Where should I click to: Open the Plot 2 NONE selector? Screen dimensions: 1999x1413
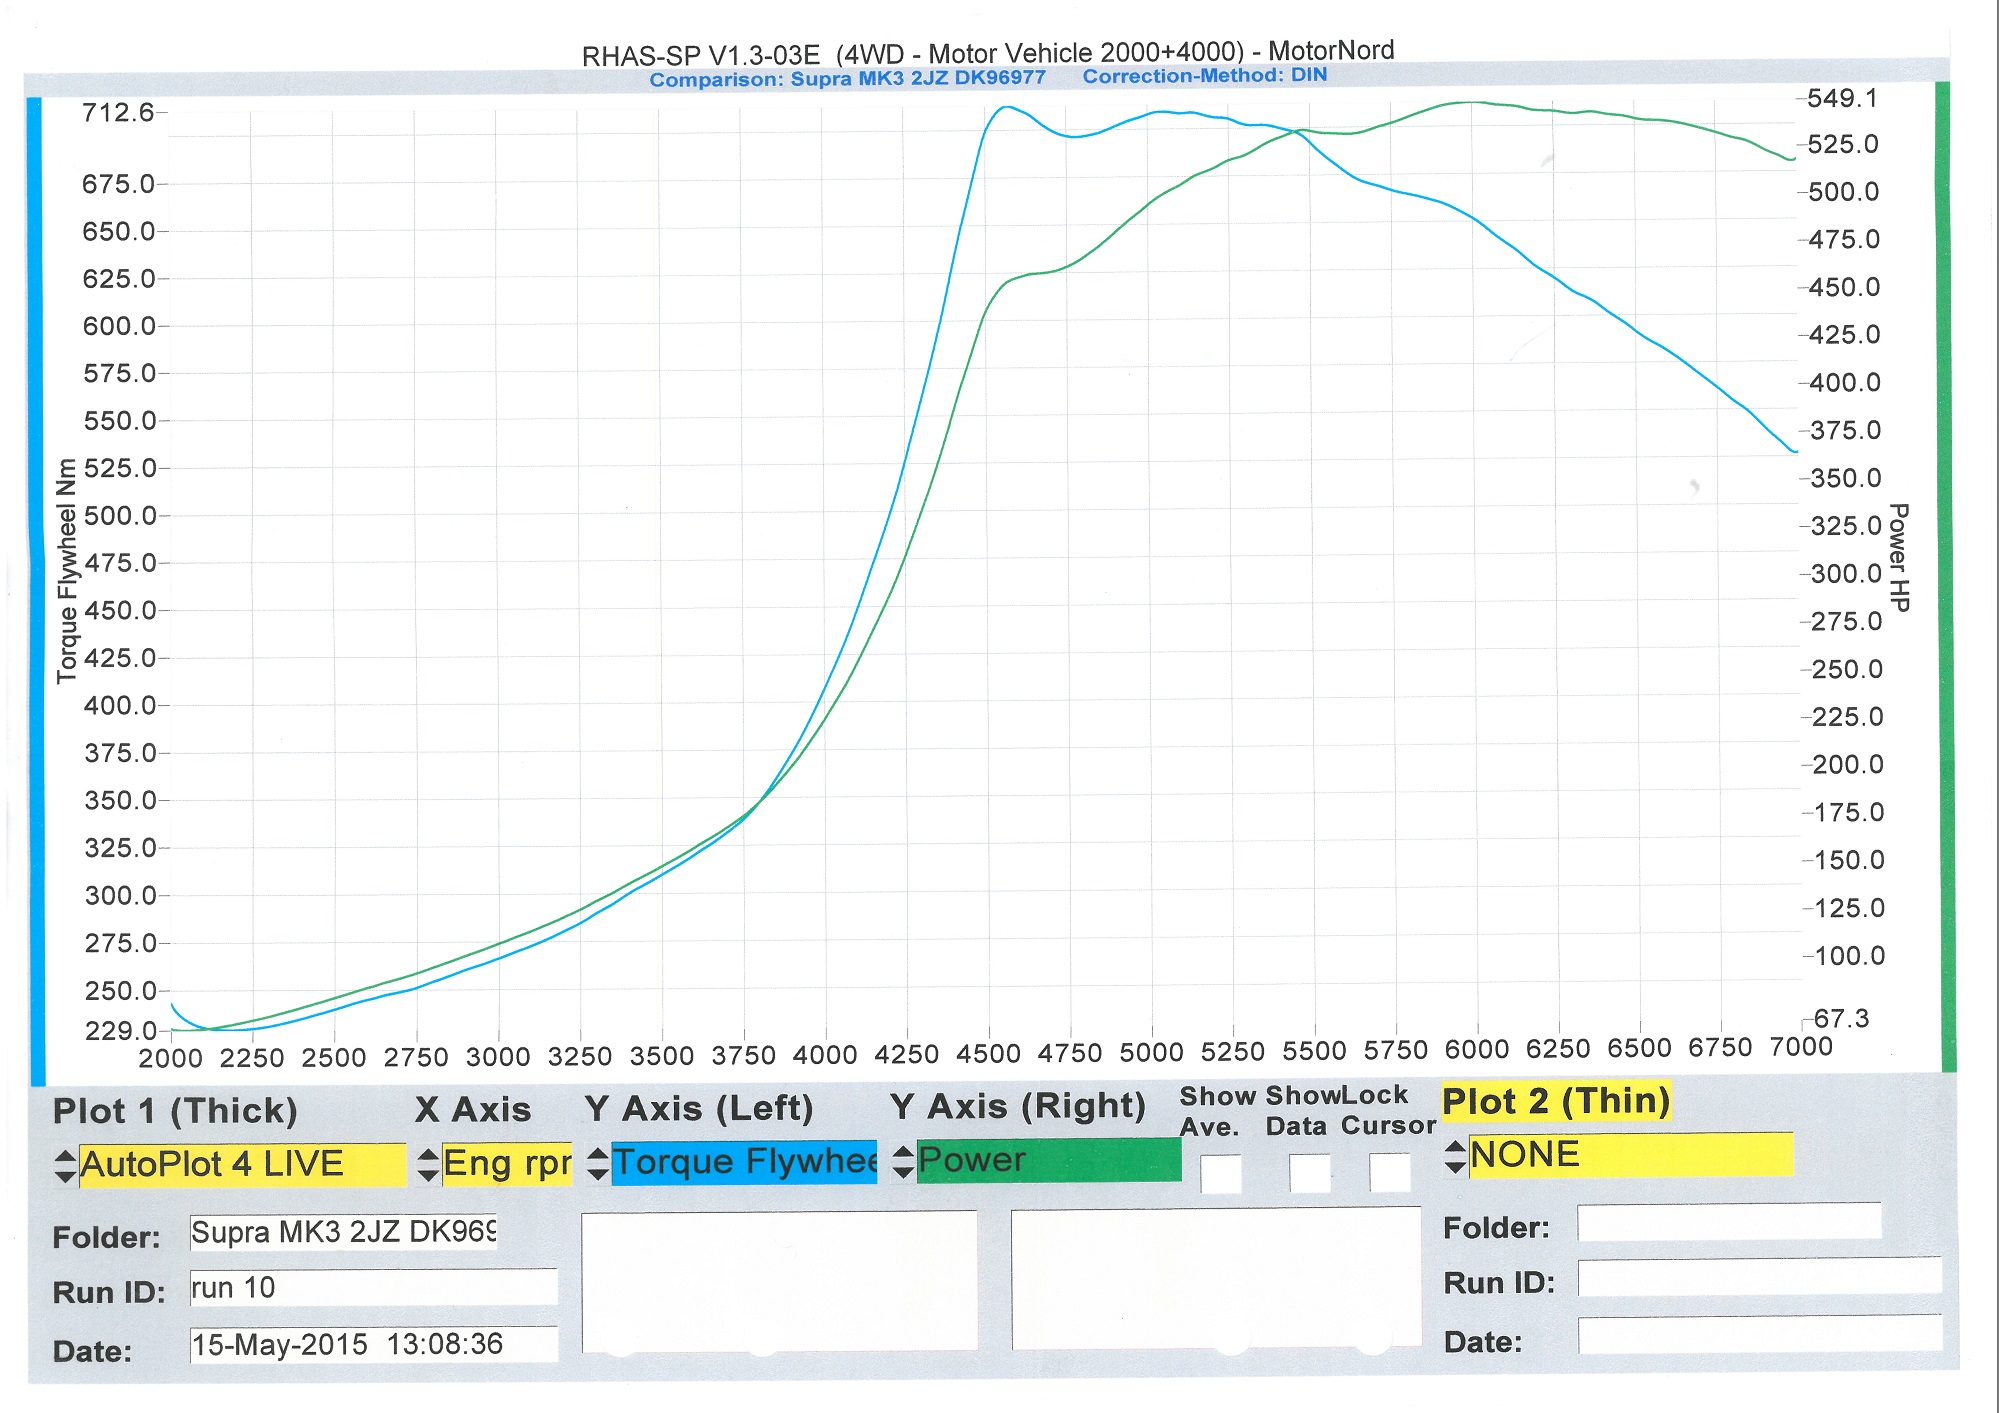1630,1155
